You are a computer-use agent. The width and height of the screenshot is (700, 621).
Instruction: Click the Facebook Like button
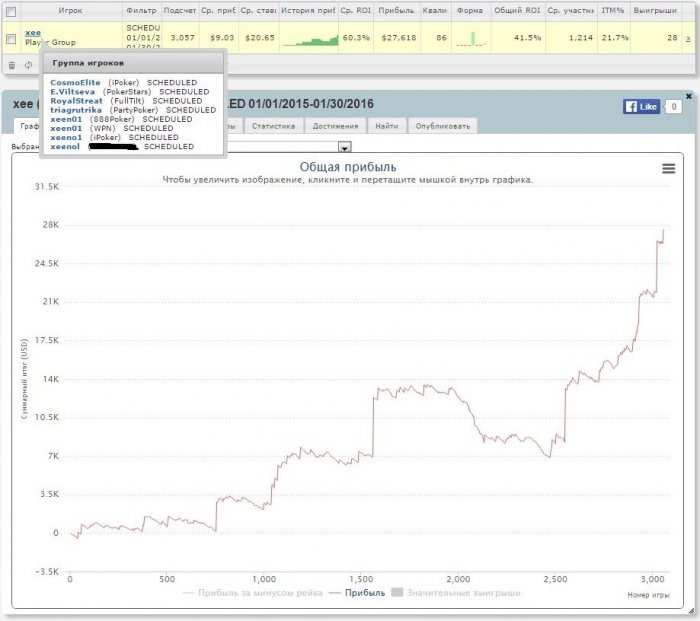[x=641, y=107]
